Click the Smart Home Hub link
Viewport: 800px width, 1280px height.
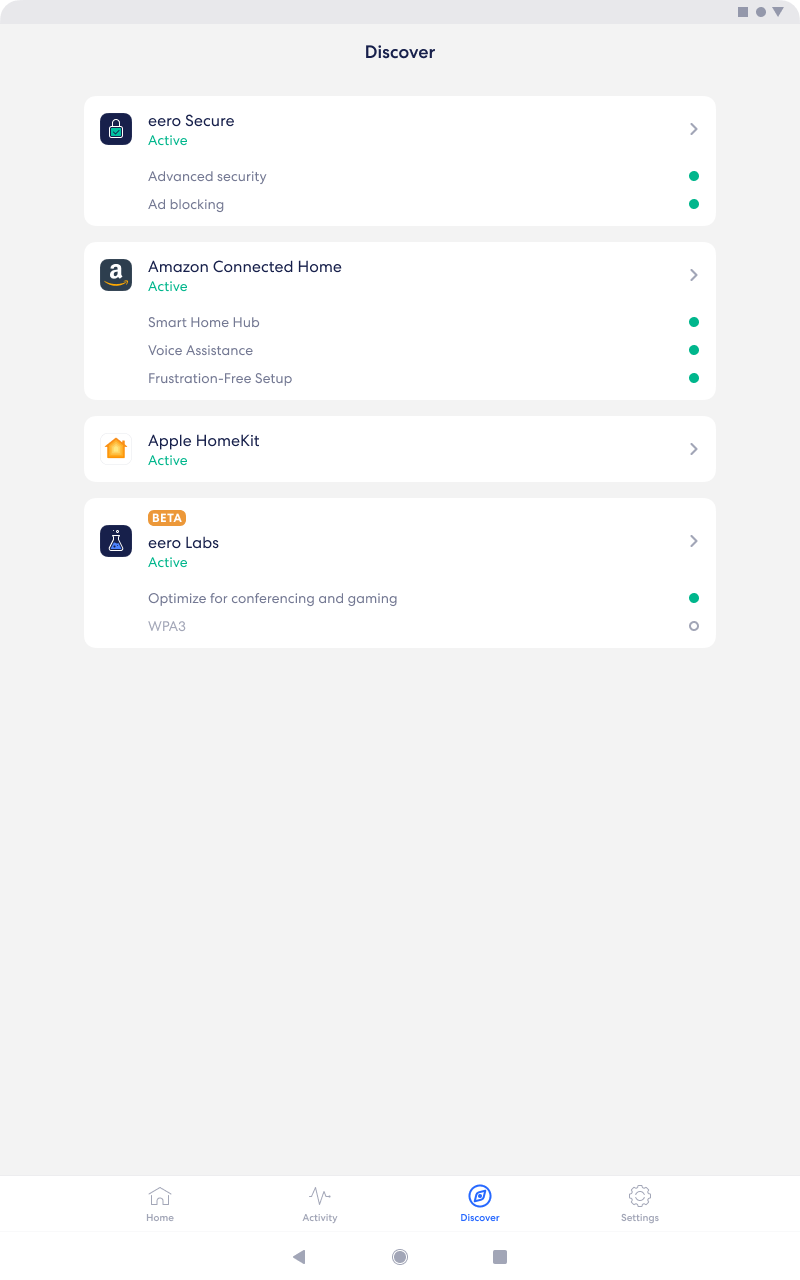pos(203,322)
